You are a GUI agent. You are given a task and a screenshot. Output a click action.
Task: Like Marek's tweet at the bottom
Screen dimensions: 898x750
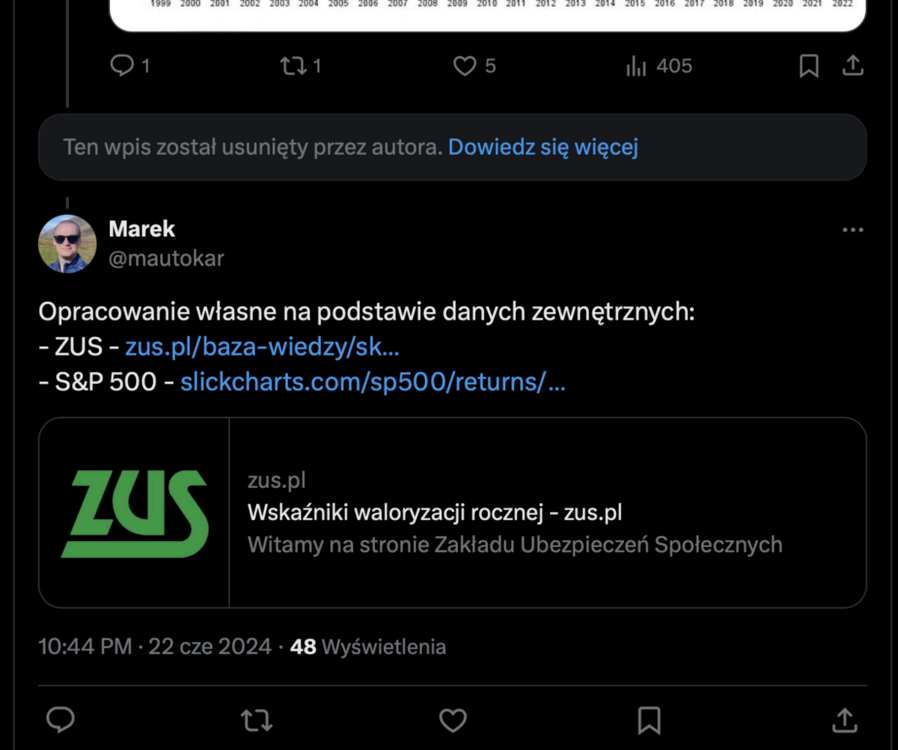(452, 719)
